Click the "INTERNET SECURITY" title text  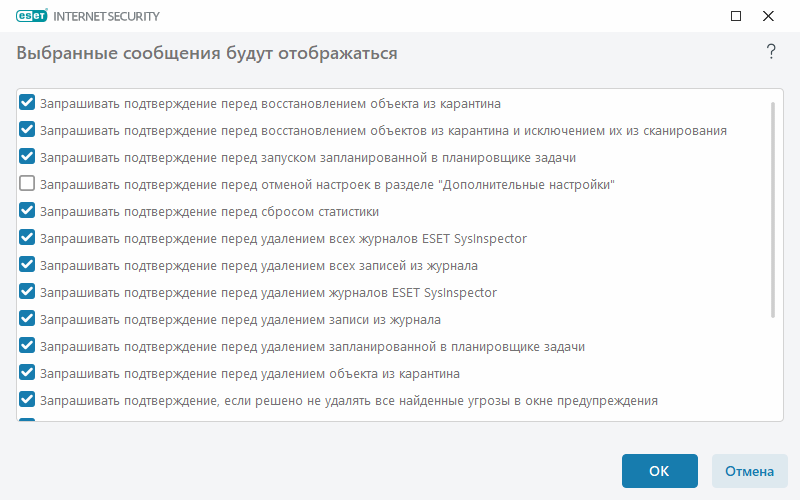click(x=106, y=16)
